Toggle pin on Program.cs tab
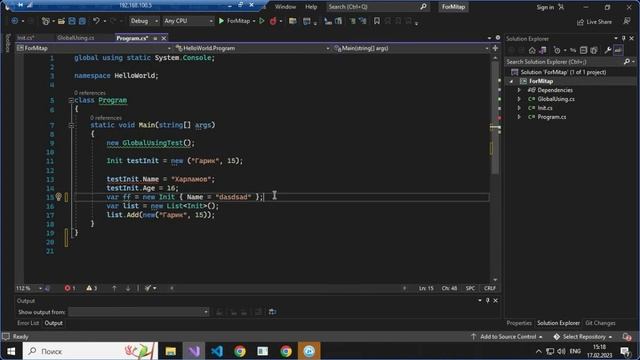The height and width of the screenshot is (360, 640). (155, 38)
